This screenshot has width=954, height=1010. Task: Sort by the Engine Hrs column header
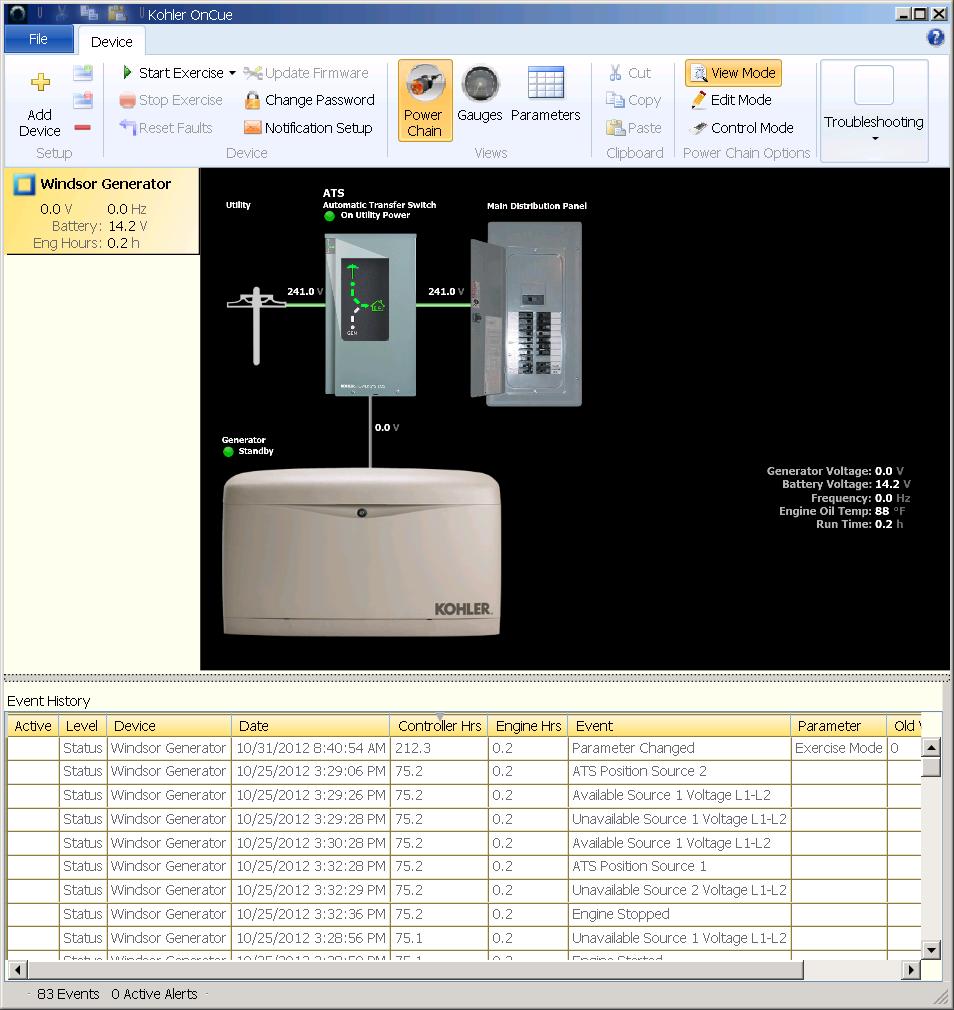point(528,726)
